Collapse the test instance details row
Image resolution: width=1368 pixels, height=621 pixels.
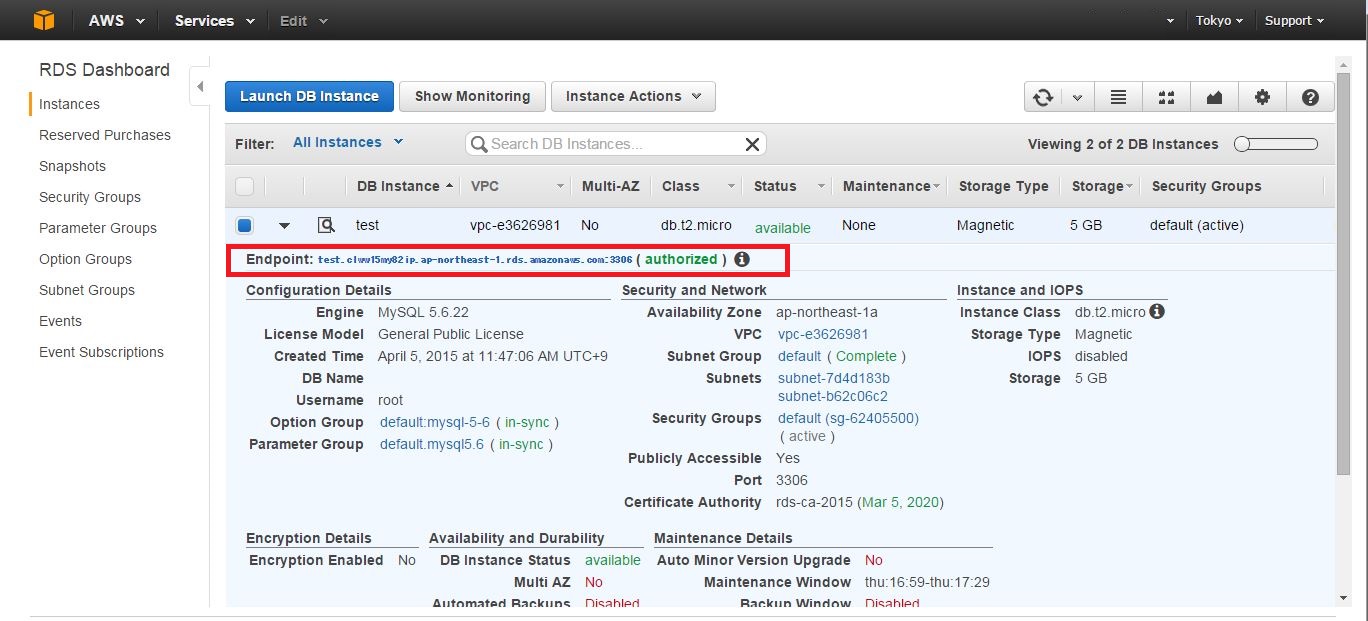(x=284, y=226)
